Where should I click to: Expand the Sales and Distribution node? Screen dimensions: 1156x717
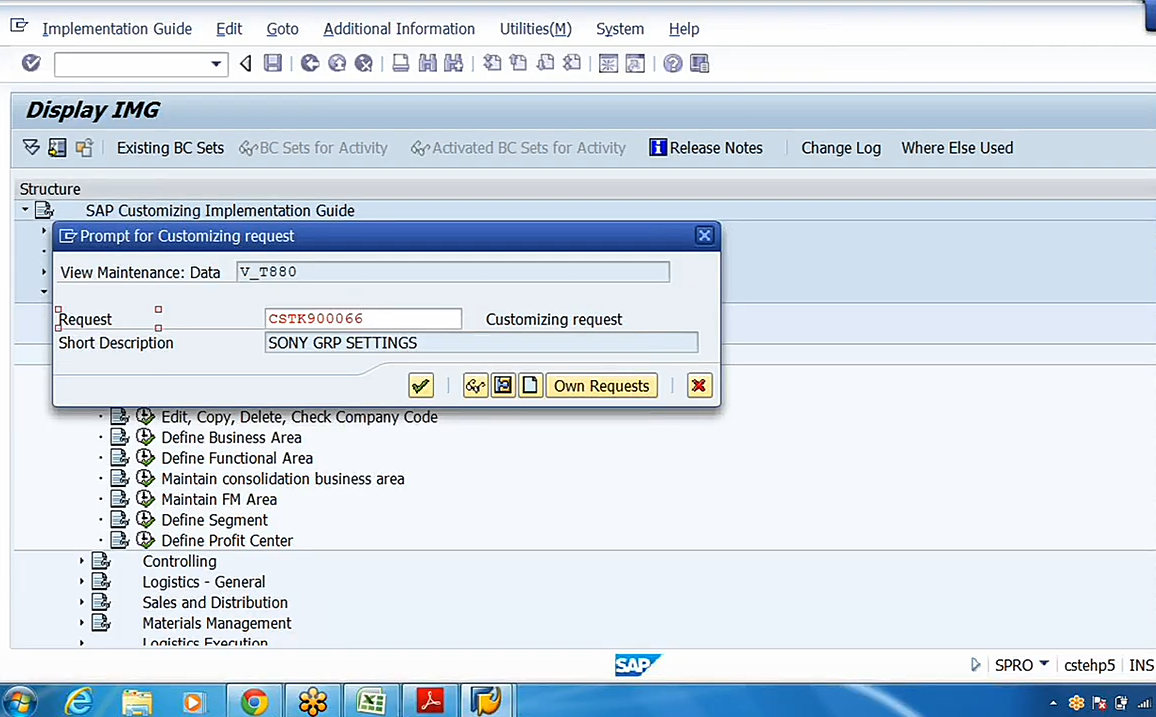click(82, 602)
